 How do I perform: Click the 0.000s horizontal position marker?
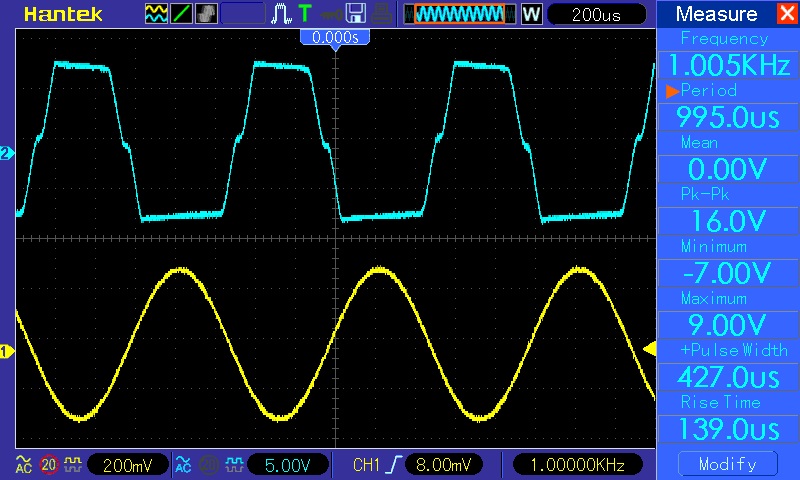pos(335,36)
